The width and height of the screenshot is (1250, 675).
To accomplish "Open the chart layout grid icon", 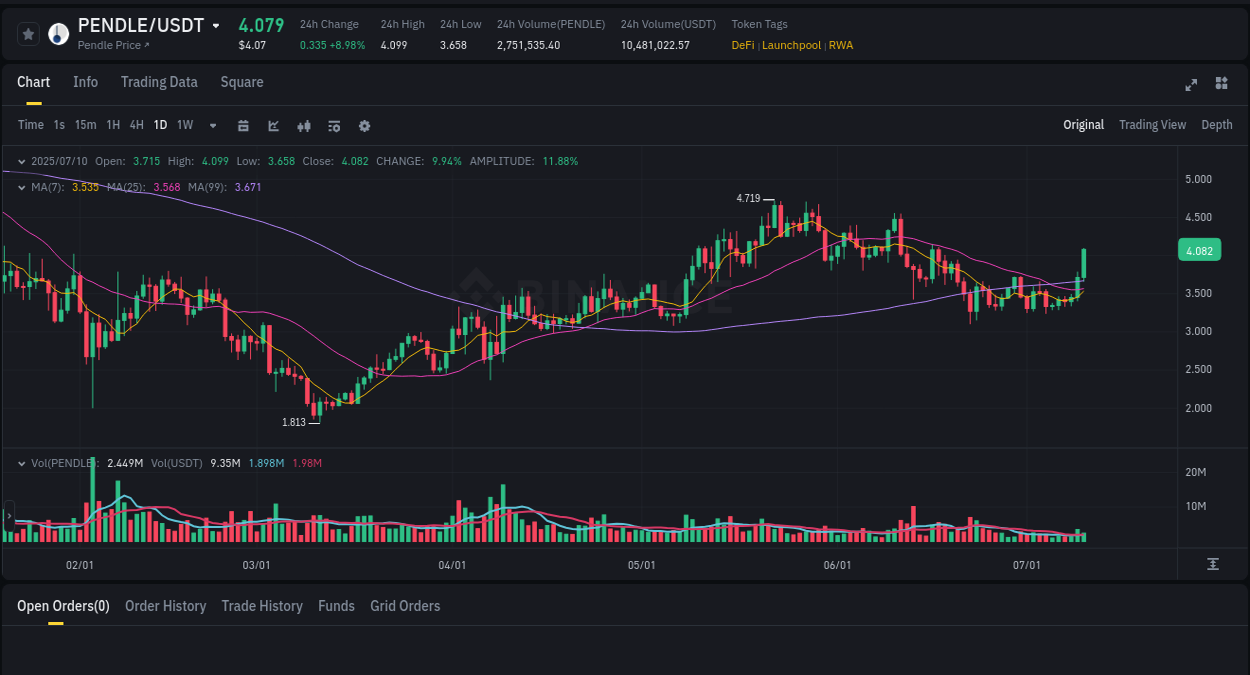I will pyautogui.click(x=1221, y=84).
